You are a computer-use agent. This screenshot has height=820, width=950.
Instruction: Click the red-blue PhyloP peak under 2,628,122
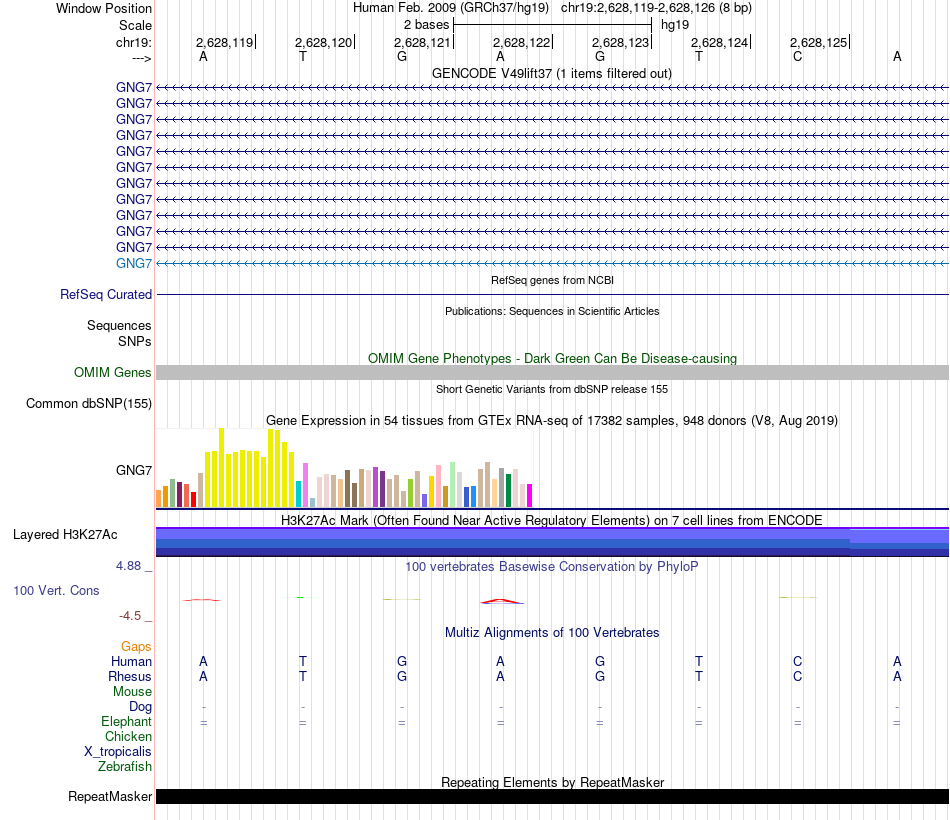tap(502, 601)
